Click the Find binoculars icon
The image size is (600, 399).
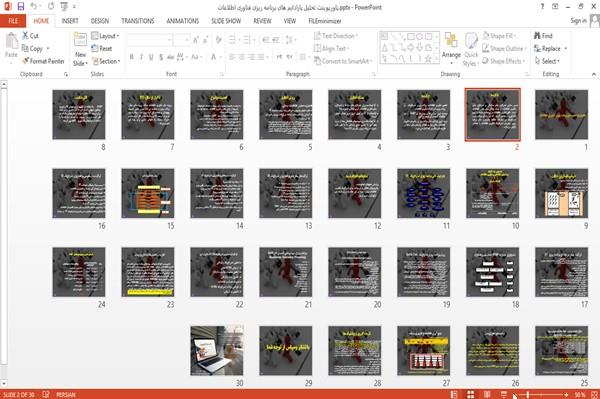click(537, 36)
